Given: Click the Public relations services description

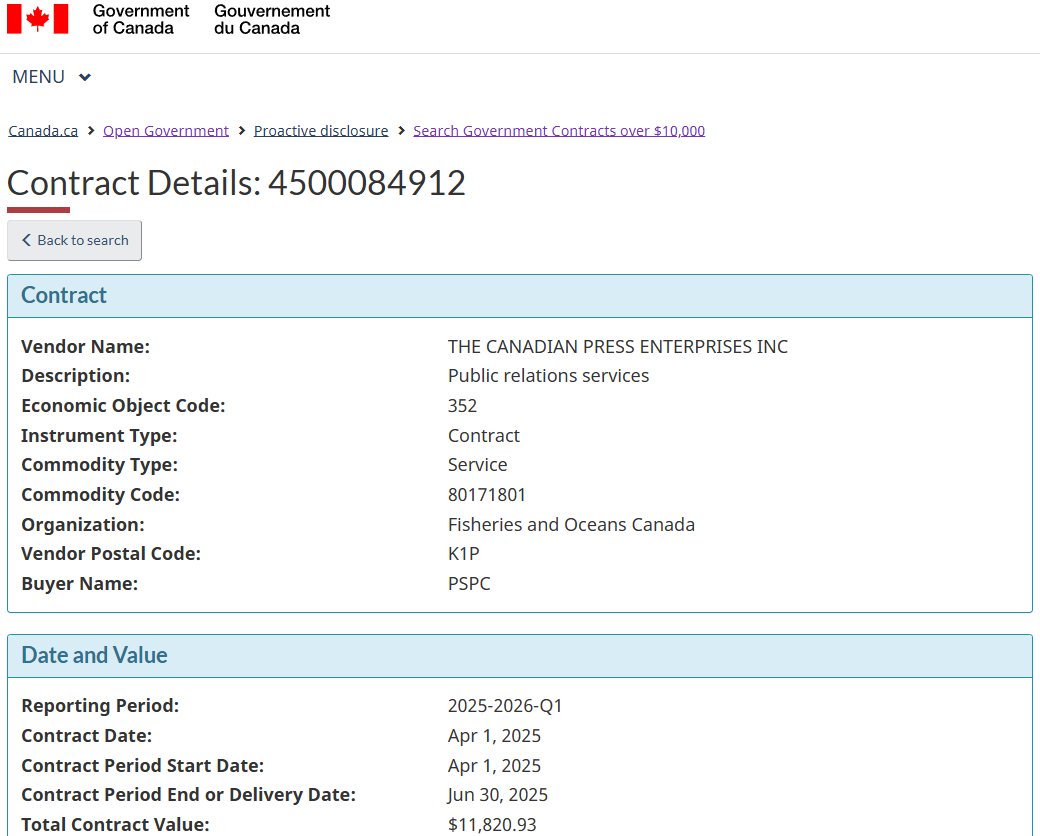Looking at the screenshot, I should pos(549,376).
